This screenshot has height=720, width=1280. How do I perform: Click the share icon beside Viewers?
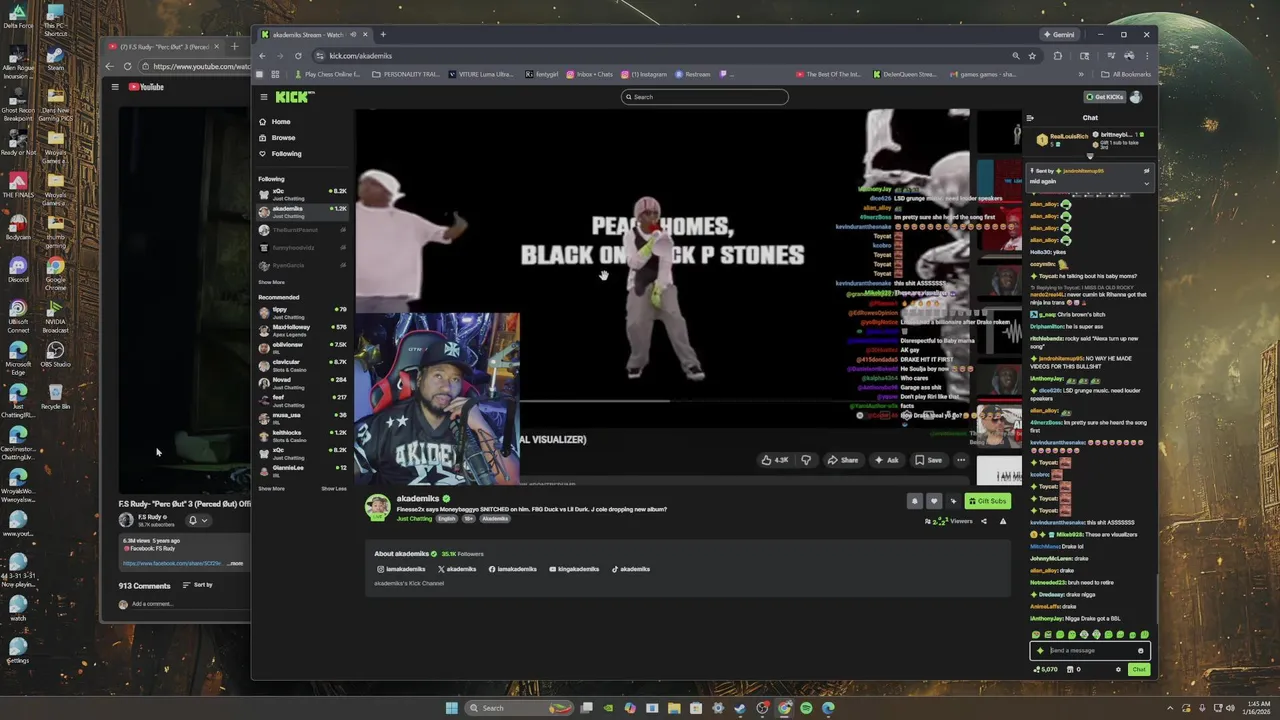pyautogui.click(x=983, y=521)
